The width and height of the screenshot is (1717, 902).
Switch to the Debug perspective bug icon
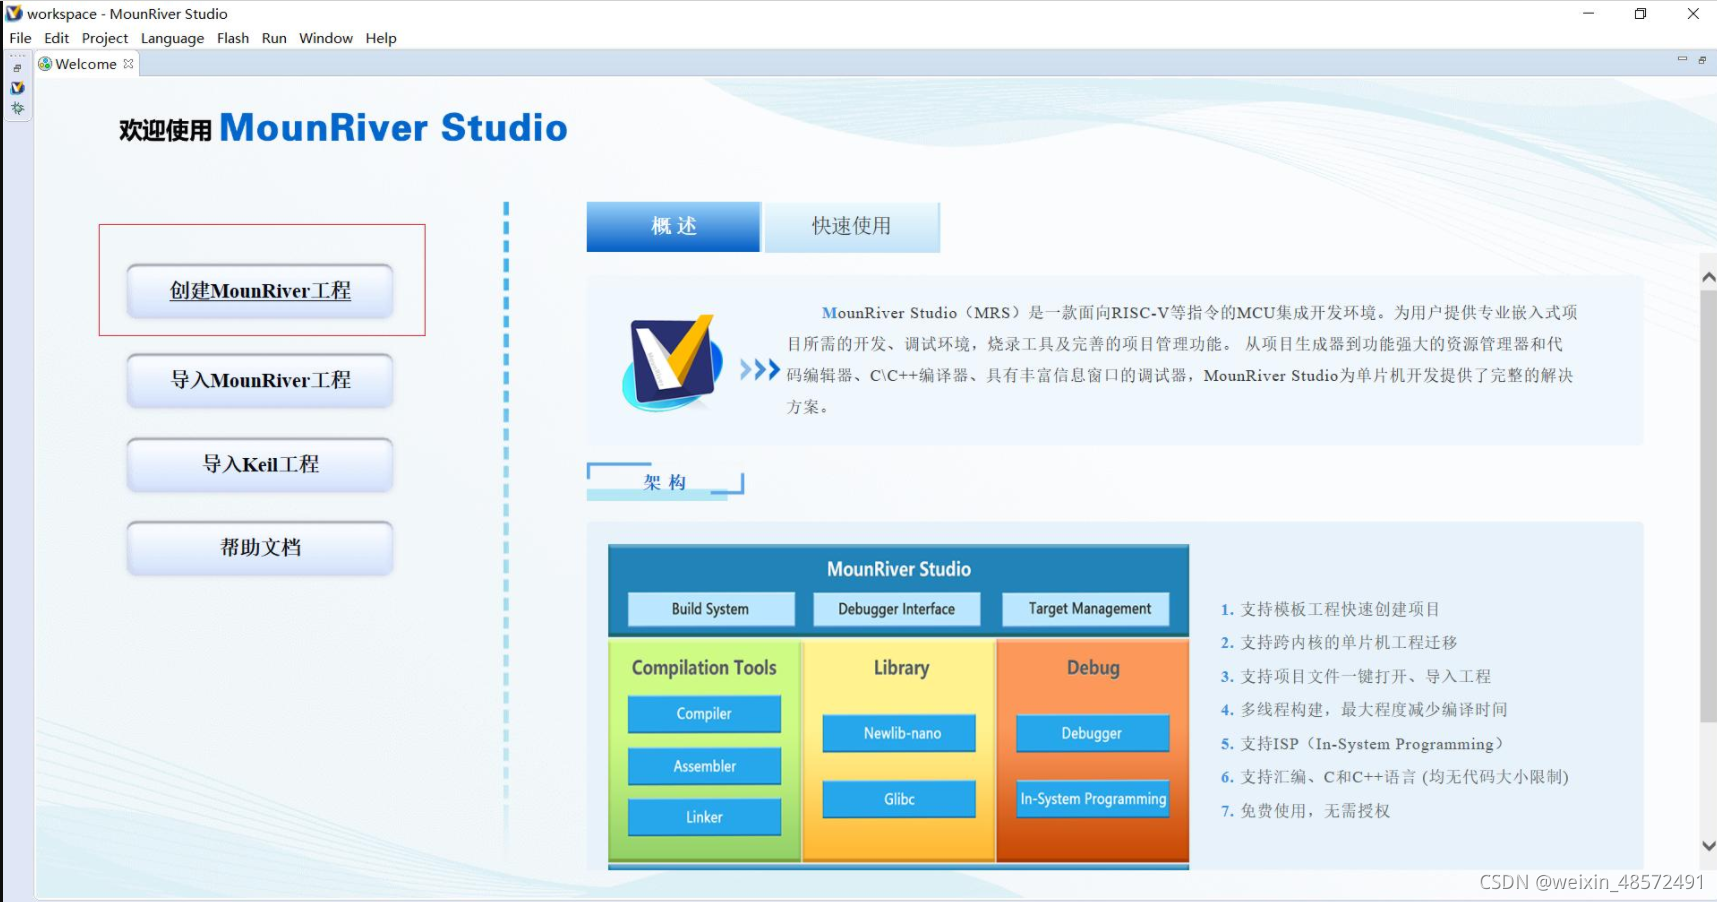17,108
